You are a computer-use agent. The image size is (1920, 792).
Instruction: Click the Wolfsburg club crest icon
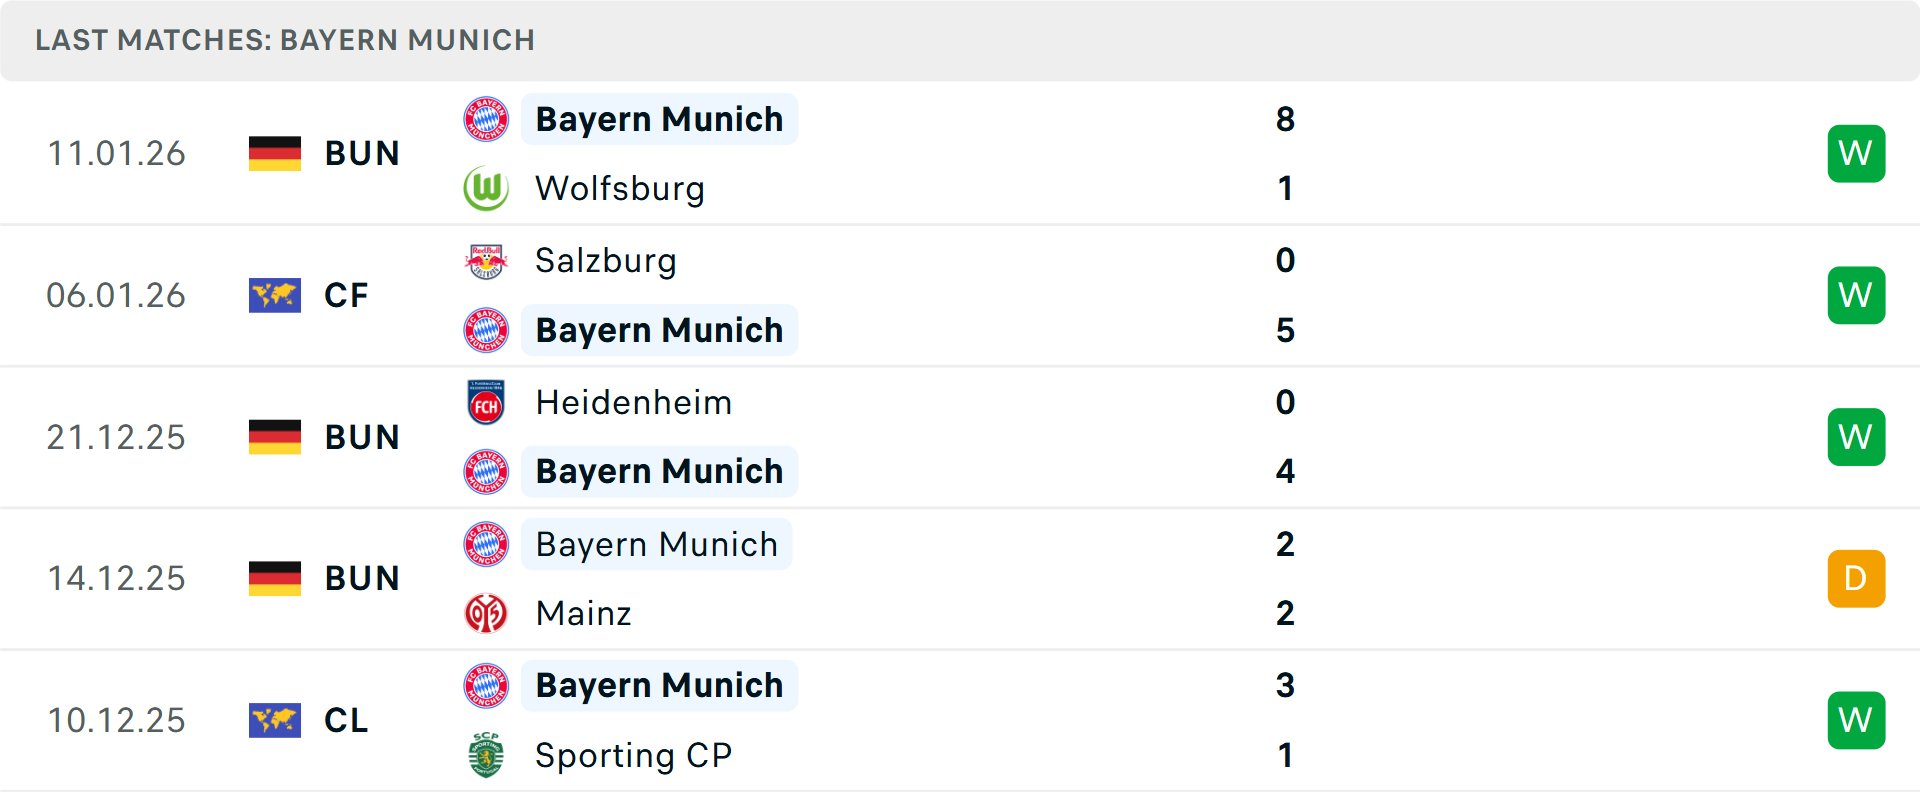tap(486, 189)
